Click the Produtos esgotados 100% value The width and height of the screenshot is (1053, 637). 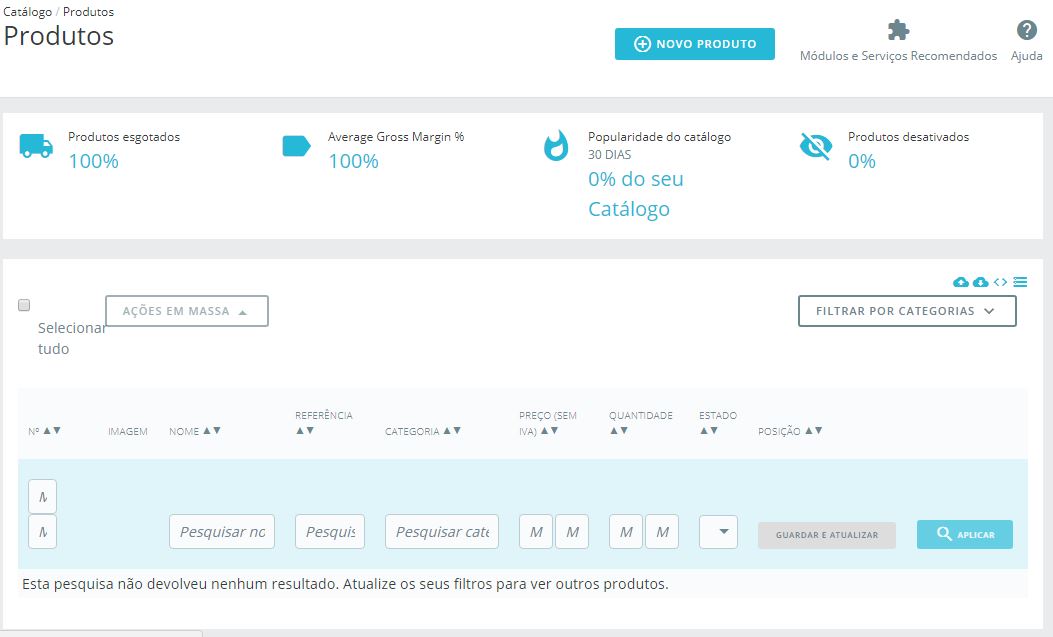click(93, 161)
